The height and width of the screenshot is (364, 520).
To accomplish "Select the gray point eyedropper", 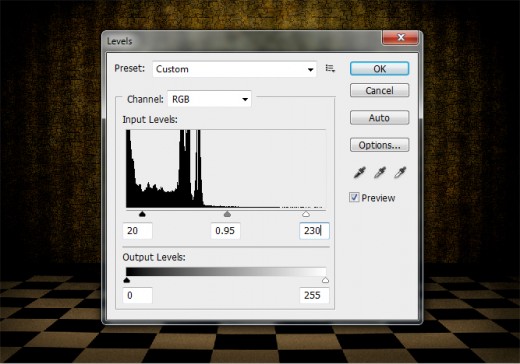I will (x=380, y=172).
